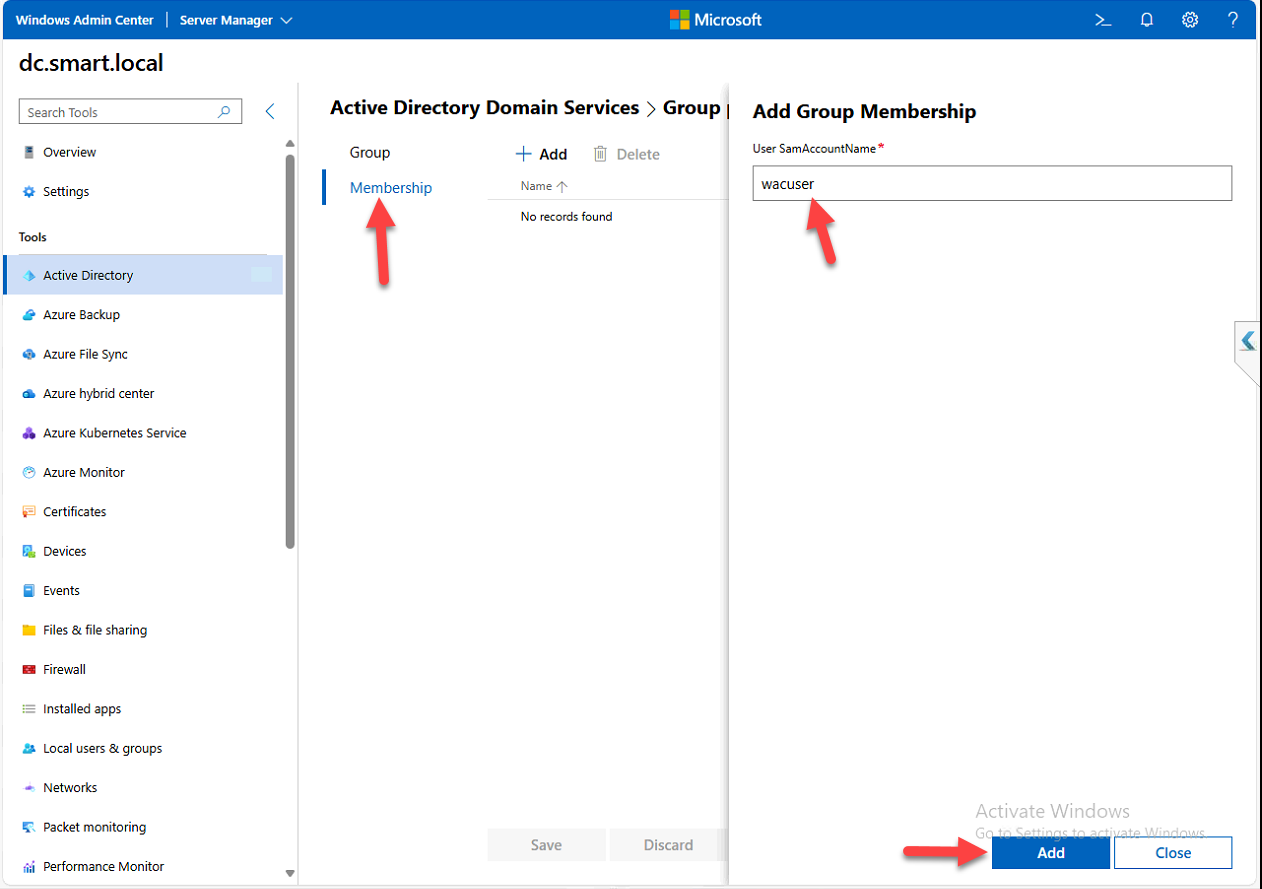Open the Overview tool
Screen dimensions: 1262x889
pyautogui.click(x=143, y=152)
